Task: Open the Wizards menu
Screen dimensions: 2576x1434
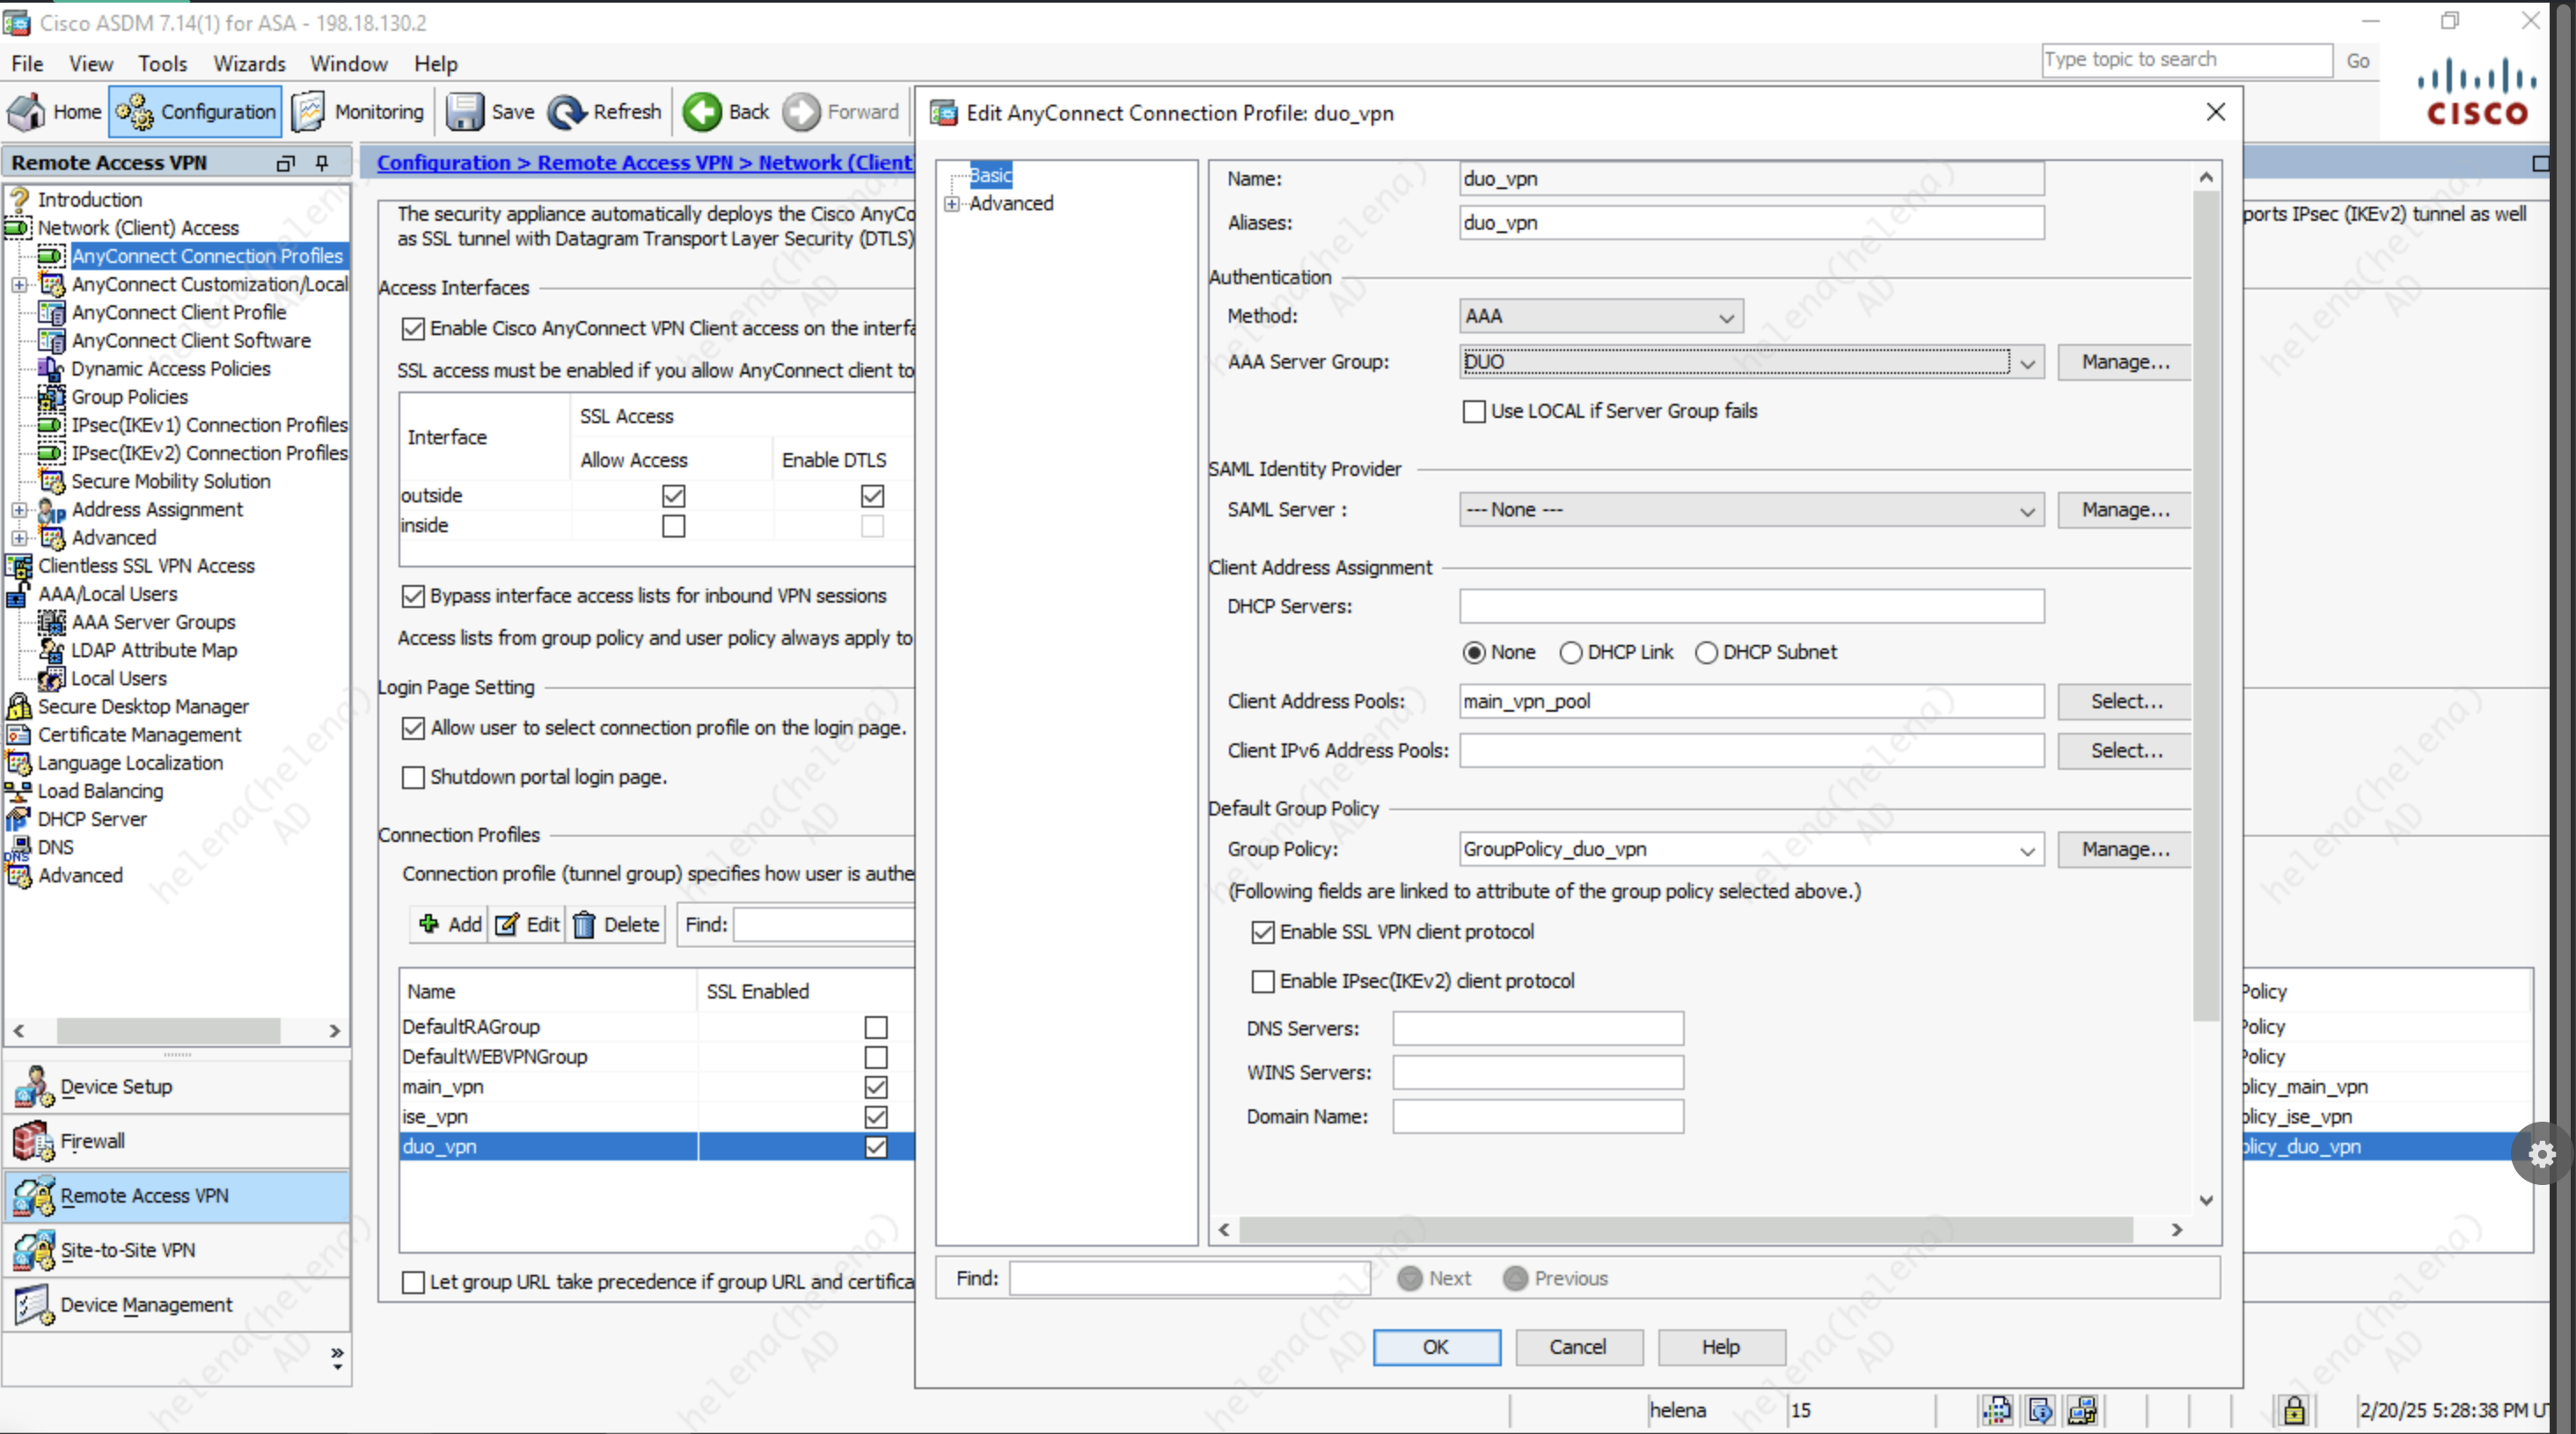Action: [x=249, y=64]
